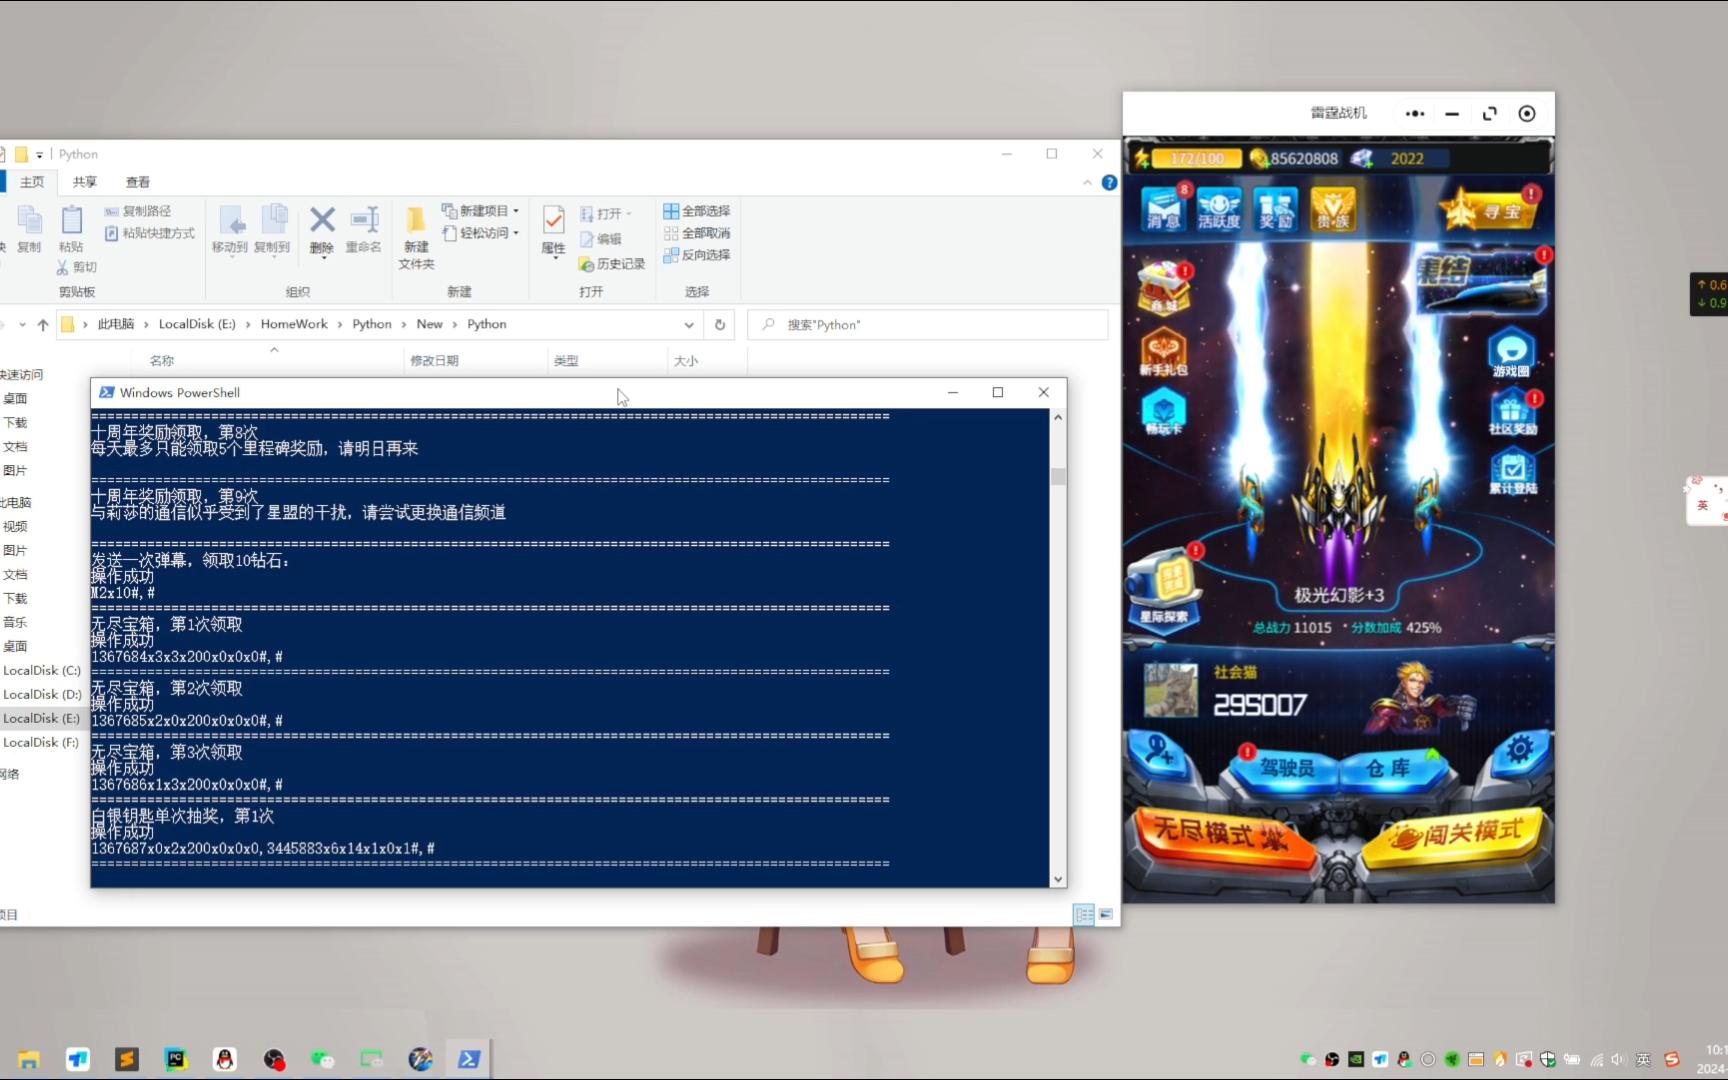The width and height of the screenshot is (1728, 1080).
Task: Click PowerShell scrollbar down arrow
Action: click(1058, 879)
